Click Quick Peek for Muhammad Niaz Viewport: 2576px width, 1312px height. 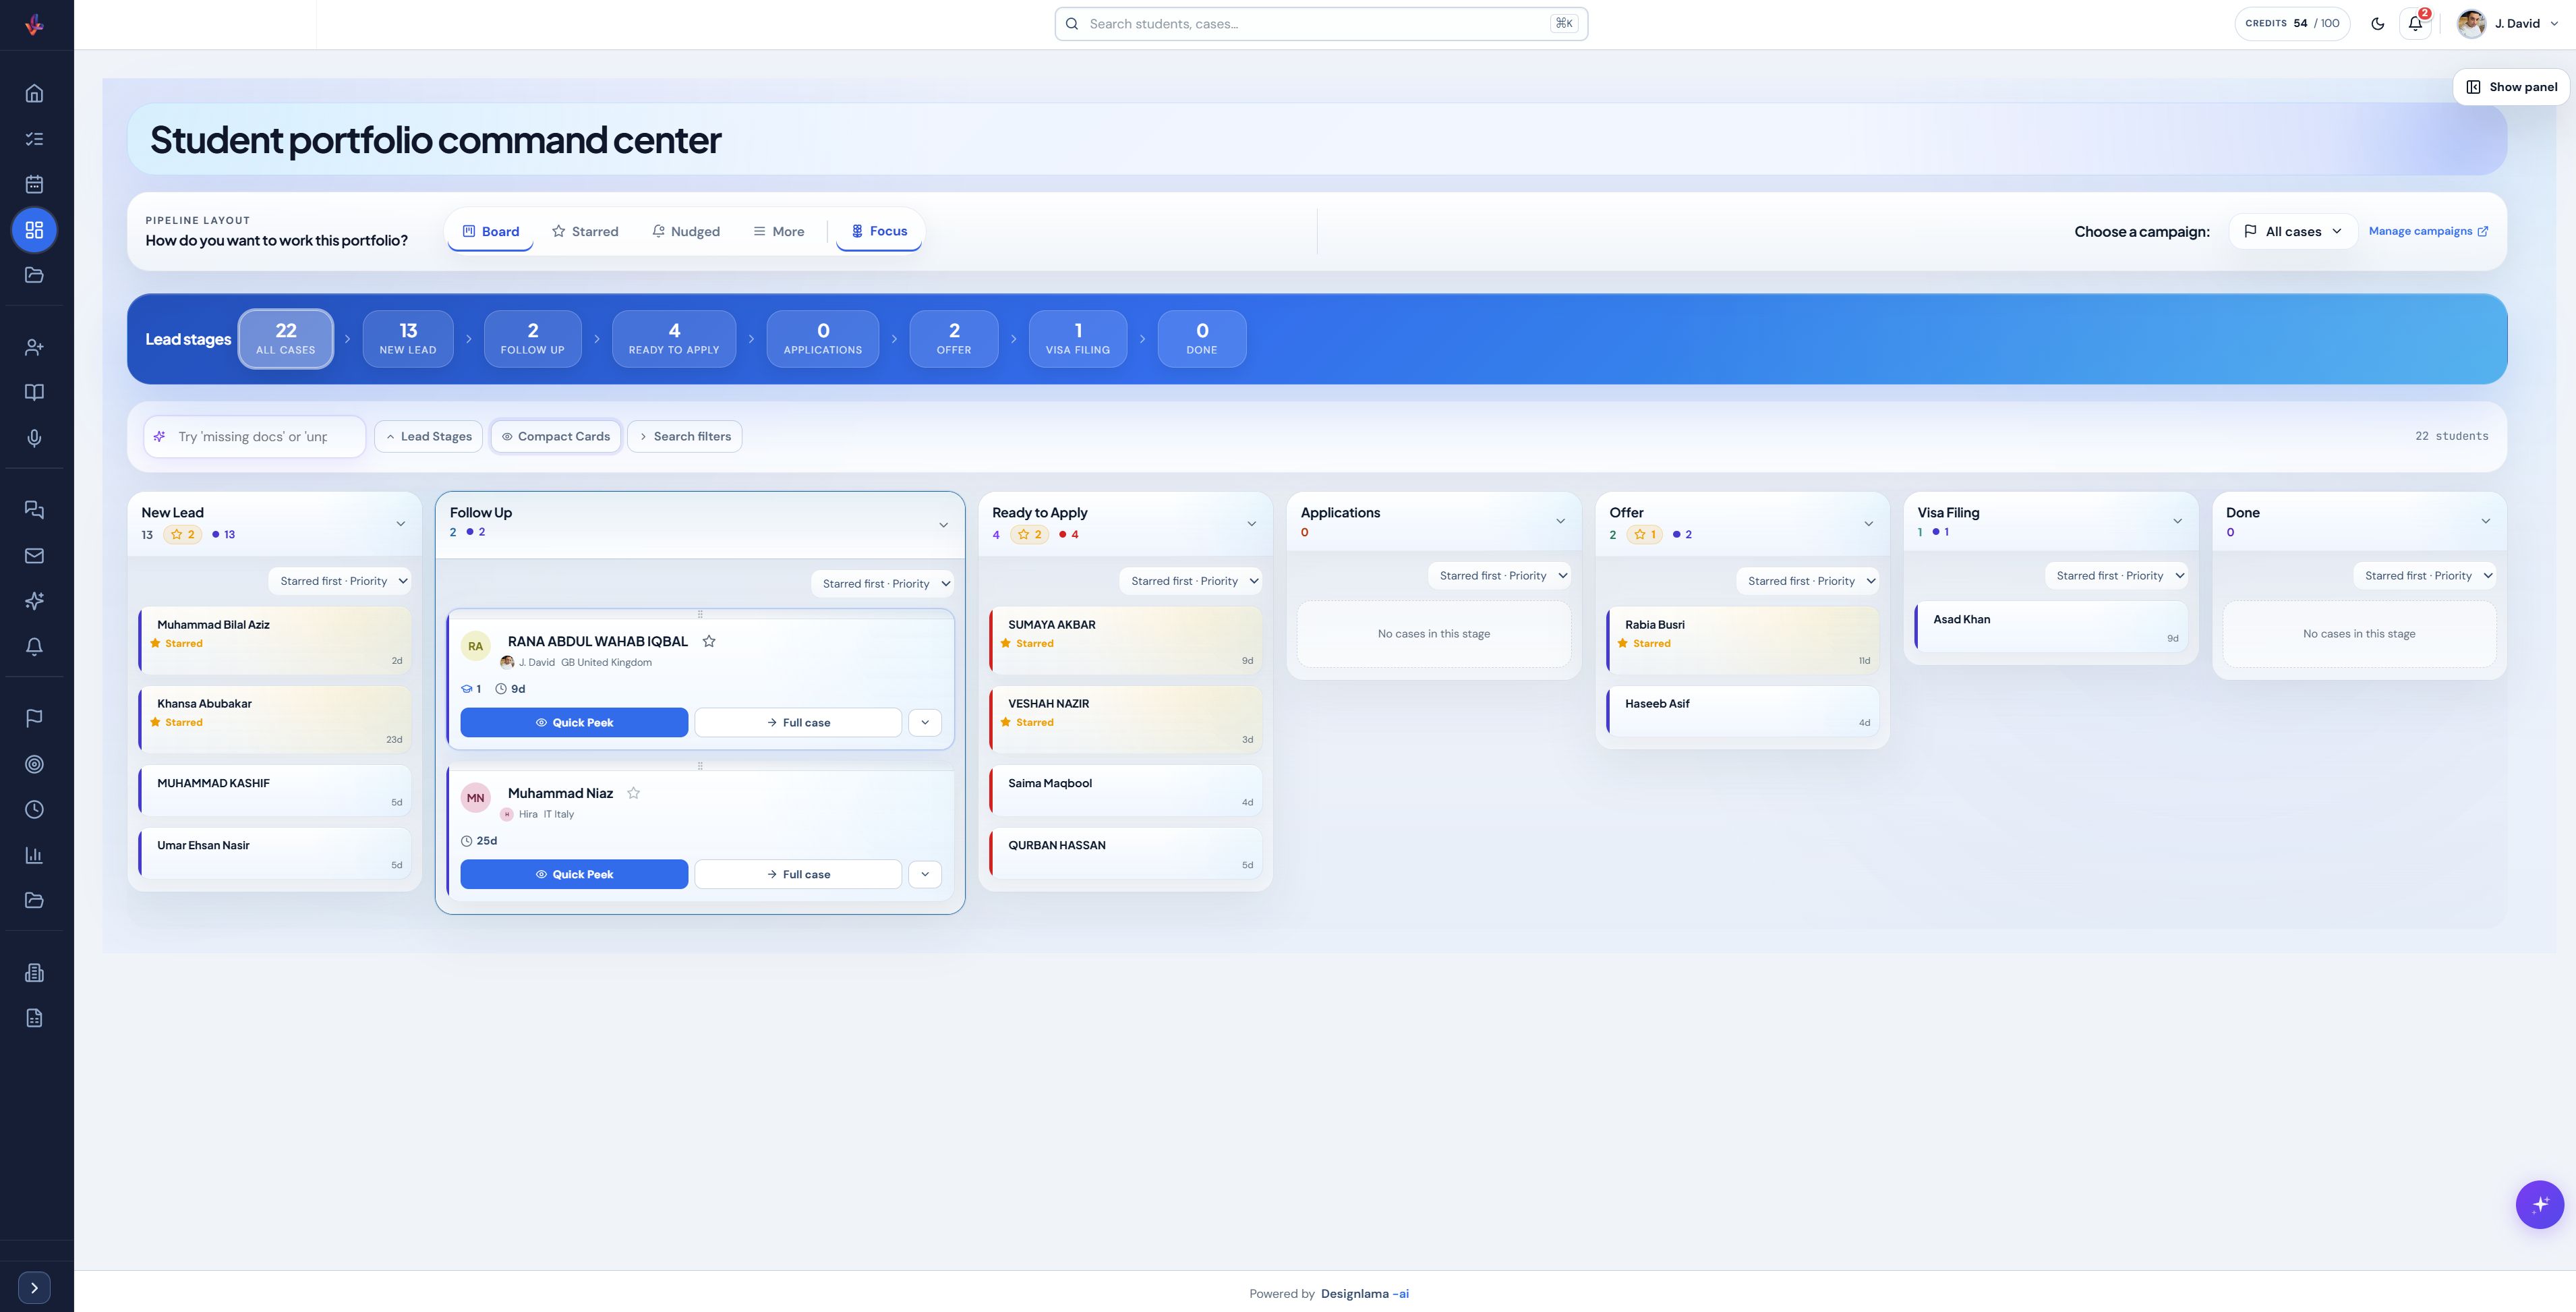click(x=574, y=874)
